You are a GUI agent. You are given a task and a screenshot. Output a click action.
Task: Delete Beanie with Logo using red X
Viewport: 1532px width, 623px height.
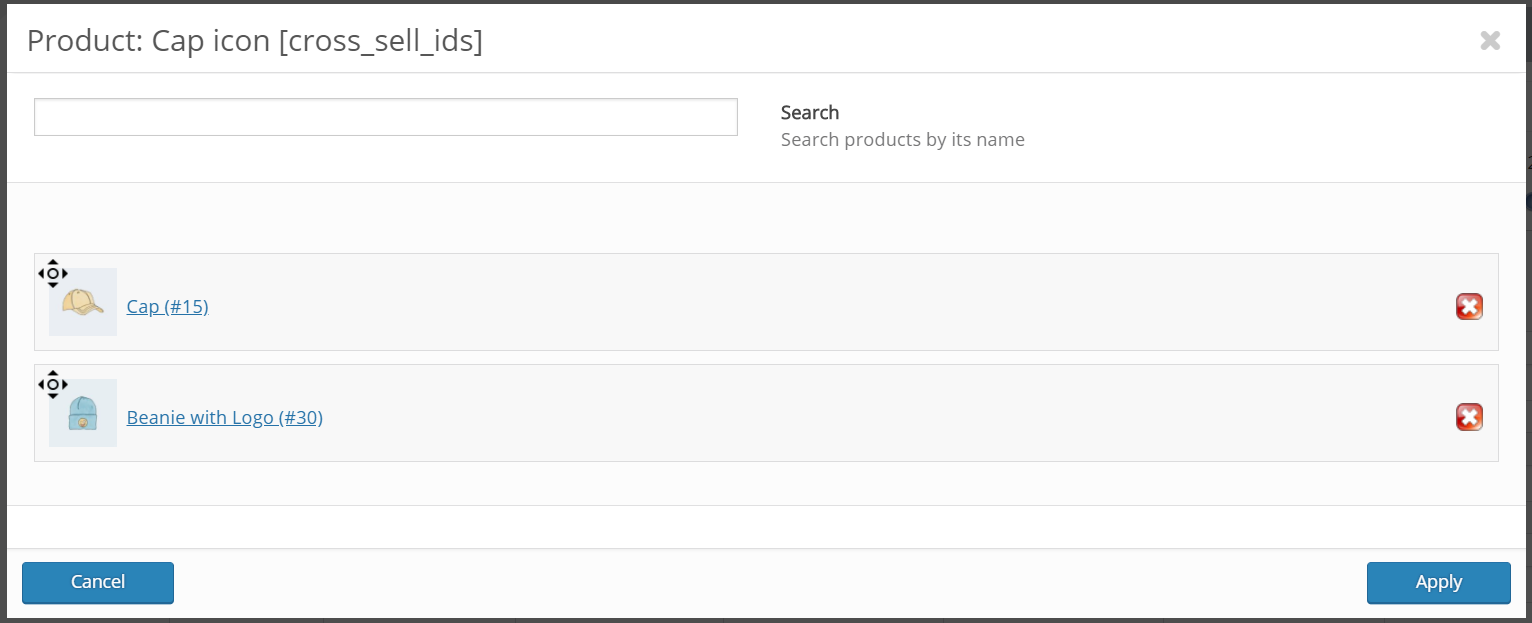click(x=1468, y=417)
